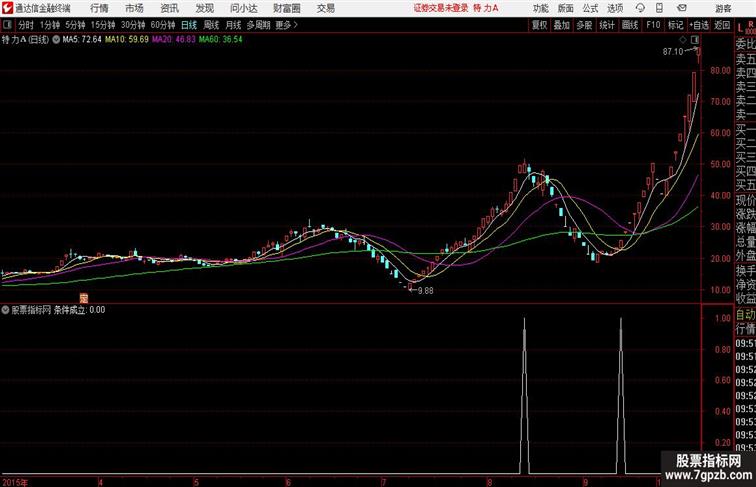The height and width of the screenshot is (487, 756).
Task: Open the 版面 menu
Action: [x=566, y=8]
